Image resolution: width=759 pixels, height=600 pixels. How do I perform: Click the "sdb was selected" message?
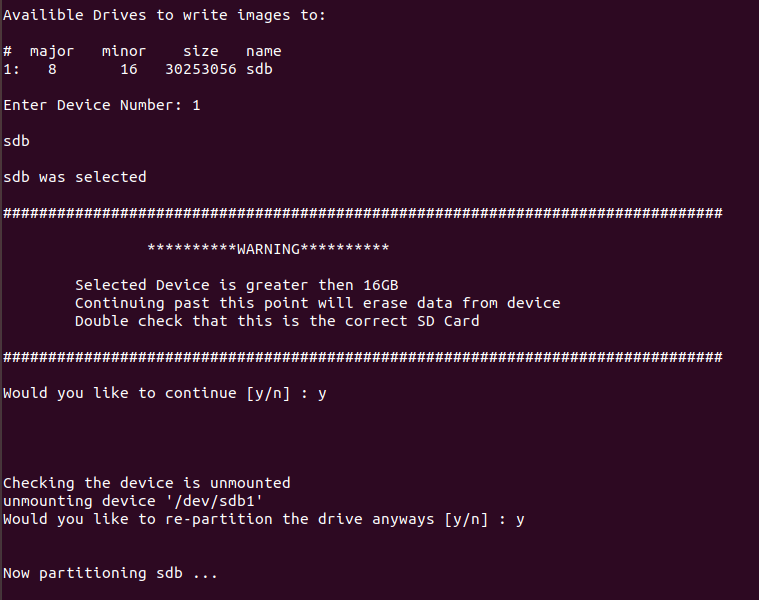(x=75, y=177)
